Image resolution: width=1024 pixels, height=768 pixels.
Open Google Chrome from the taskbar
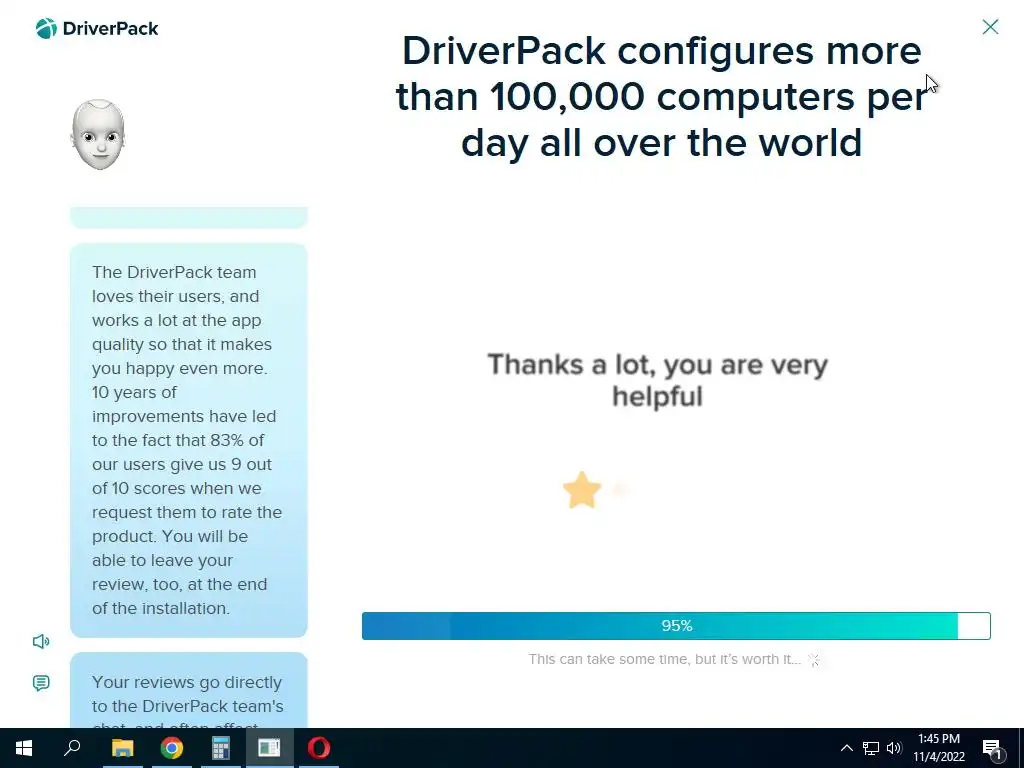pyautogui.click(x=172, y=748)
